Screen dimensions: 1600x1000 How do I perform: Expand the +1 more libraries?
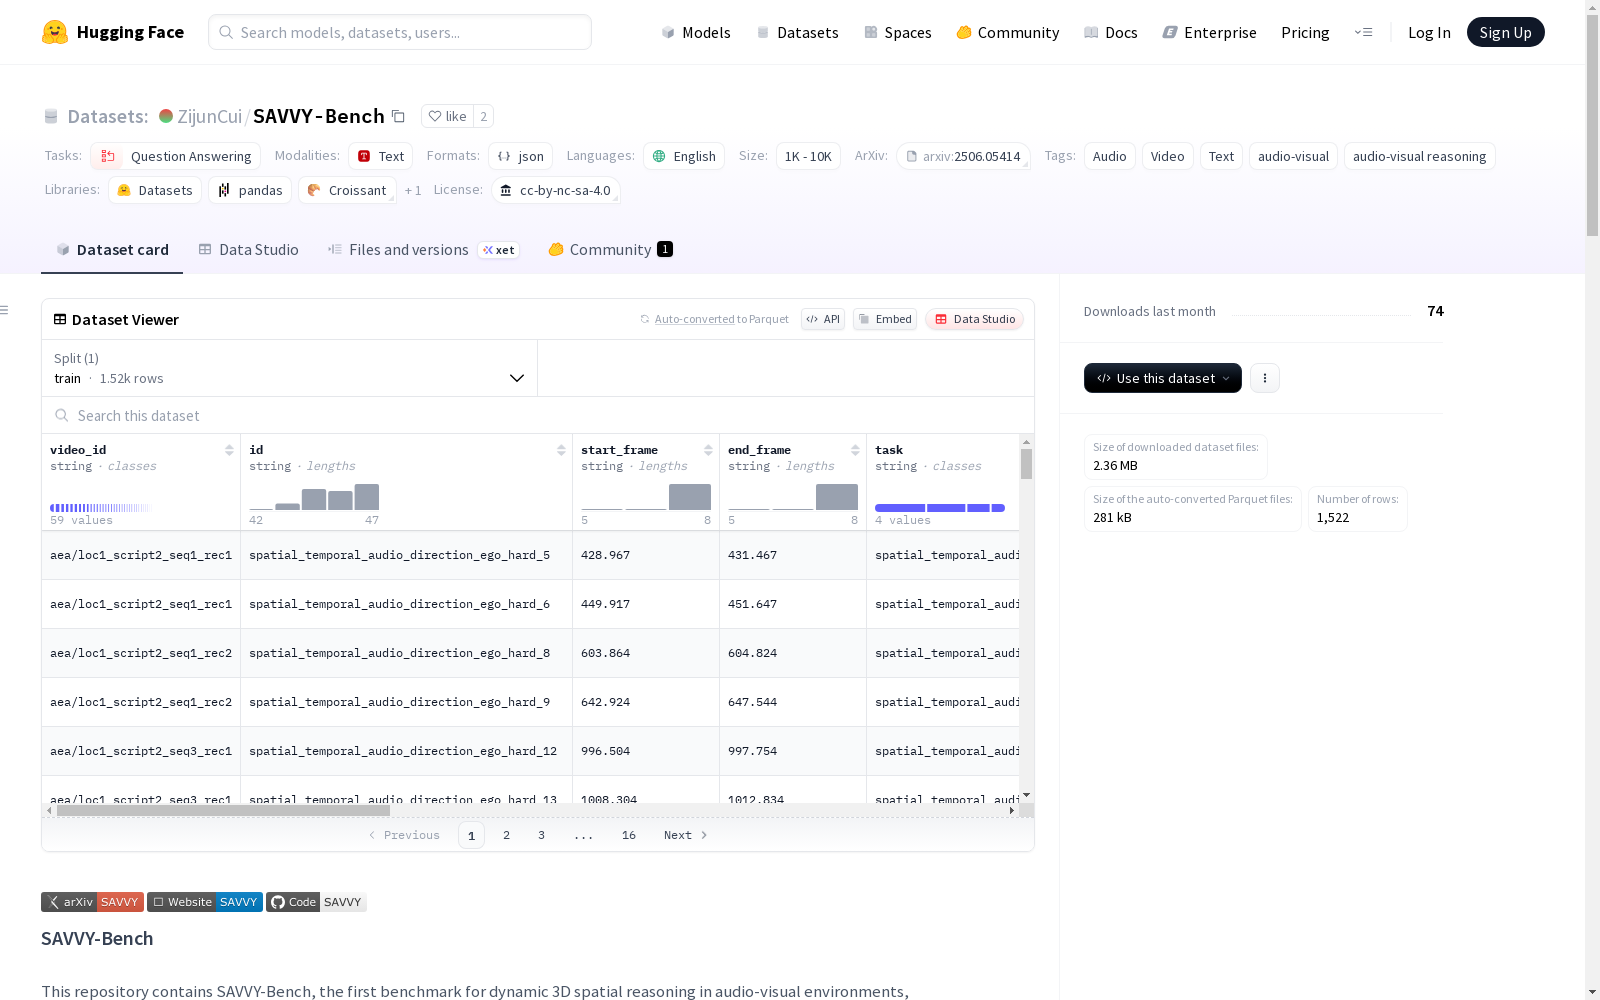[413, 190]
